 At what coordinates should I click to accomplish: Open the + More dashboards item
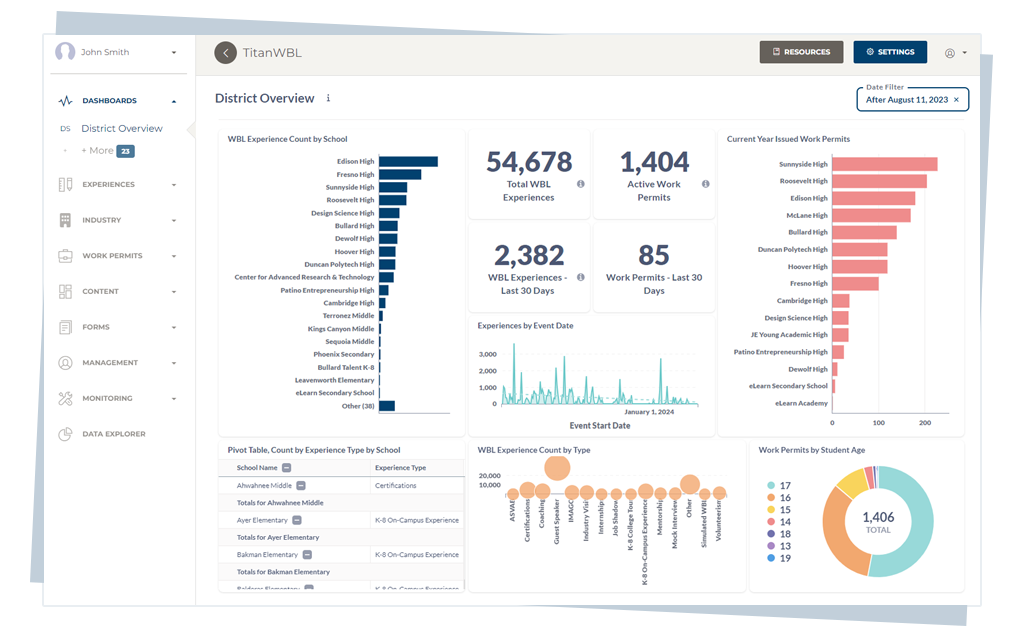100,151
